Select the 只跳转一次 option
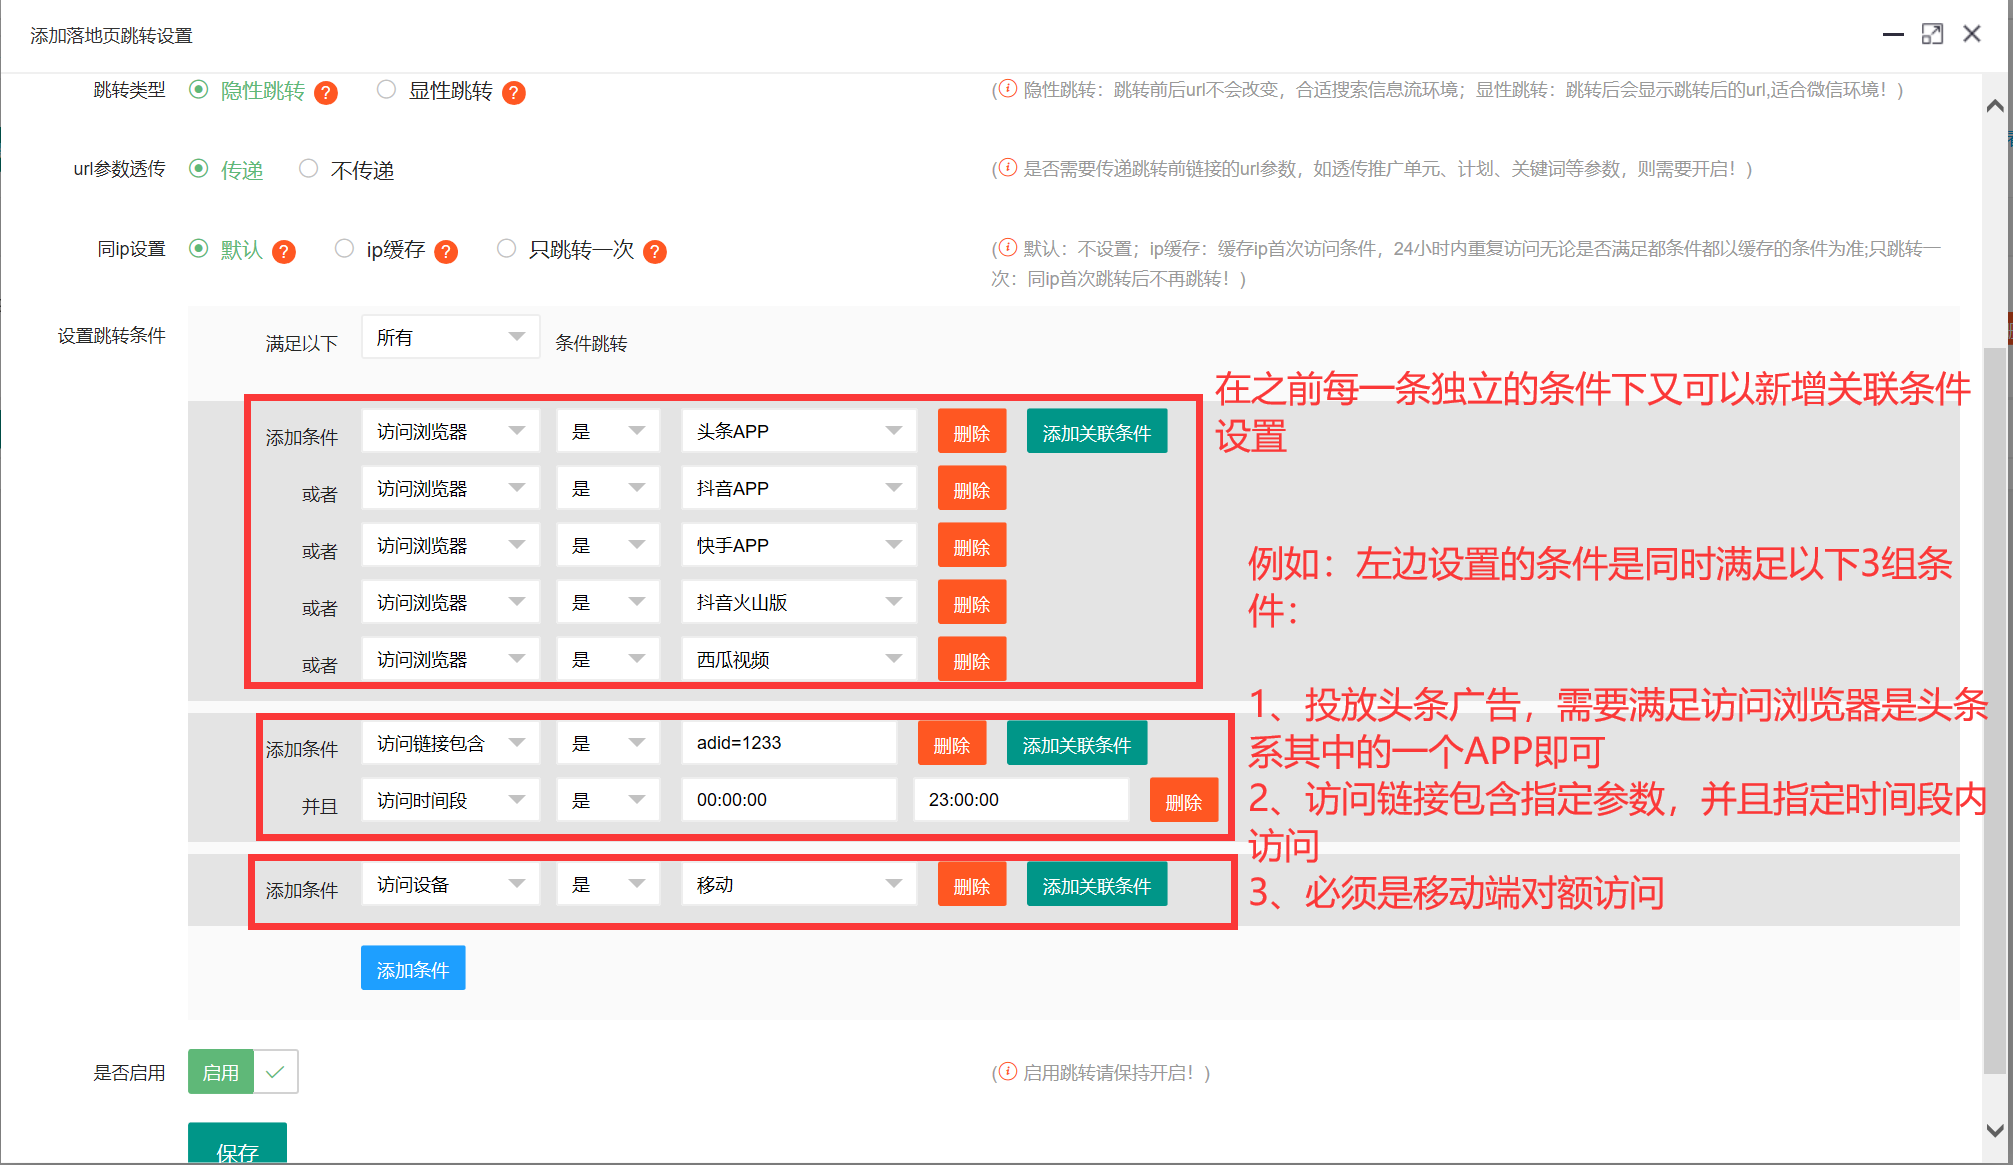 click(506, 248)
